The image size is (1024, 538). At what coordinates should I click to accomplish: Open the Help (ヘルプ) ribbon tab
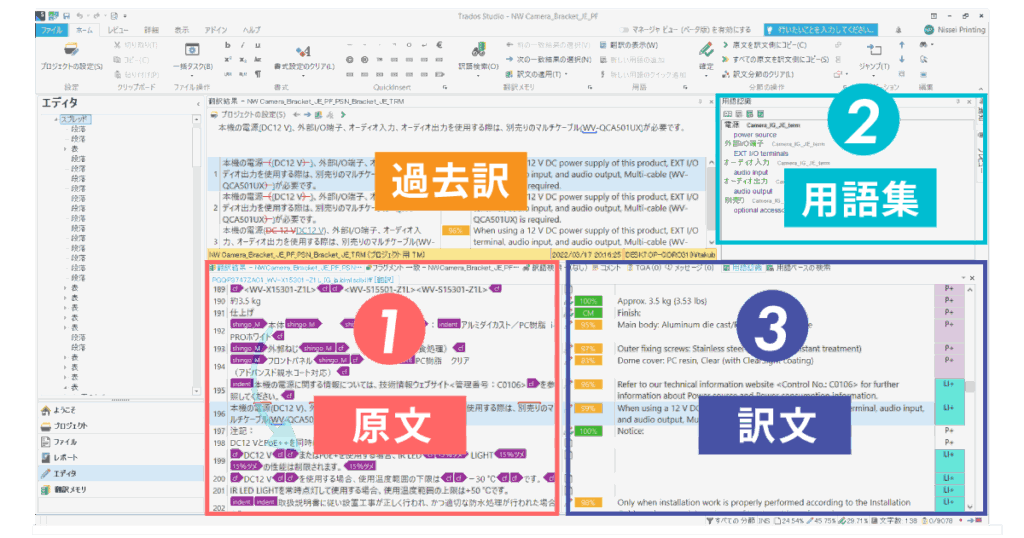pos(251,30)
